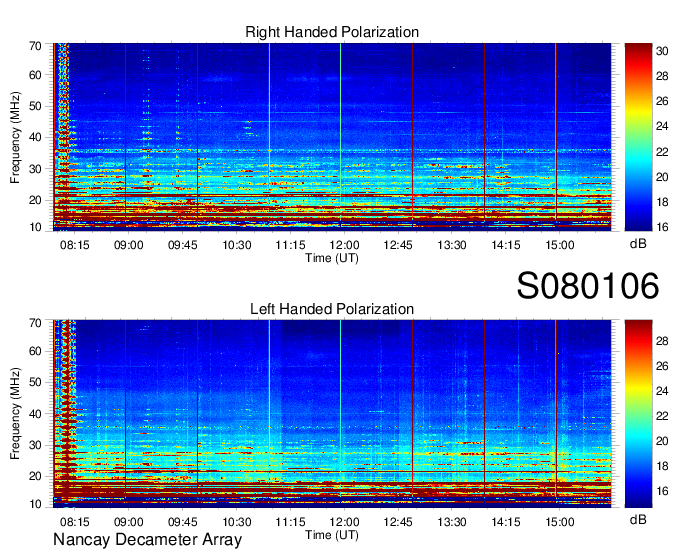The height and width of the screenshot is (552, 680).
Task: Click "70" tick on Right Handed frequency axis
Action: (x=35, y=46)
